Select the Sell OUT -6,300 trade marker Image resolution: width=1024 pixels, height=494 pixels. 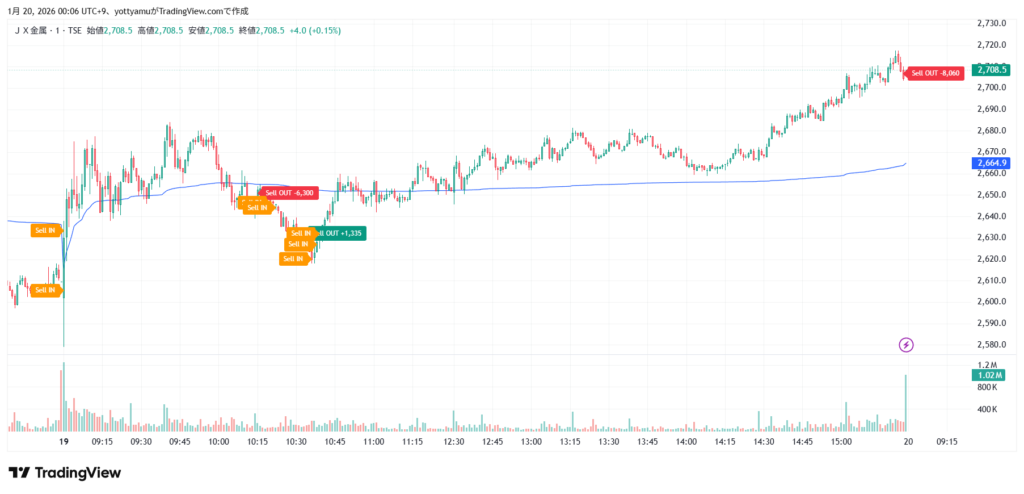[289, 193]
